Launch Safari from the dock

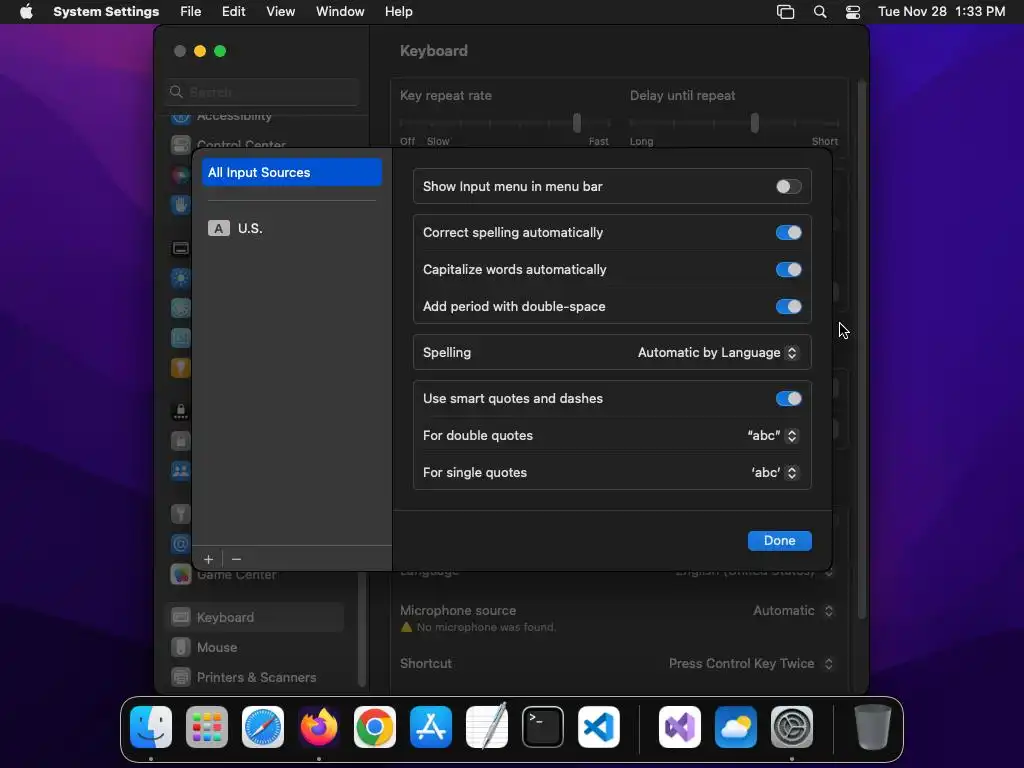[x=263, y=727]
